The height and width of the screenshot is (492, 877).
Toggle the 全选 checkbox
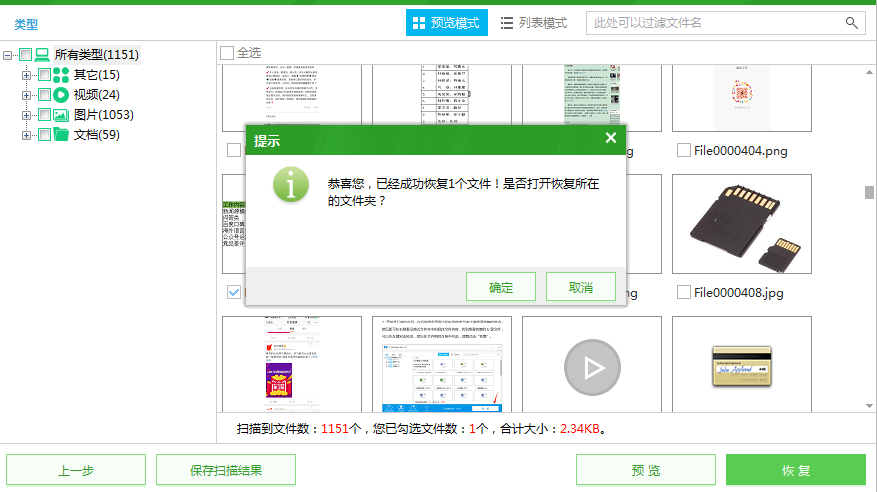(x=227, y=52)
